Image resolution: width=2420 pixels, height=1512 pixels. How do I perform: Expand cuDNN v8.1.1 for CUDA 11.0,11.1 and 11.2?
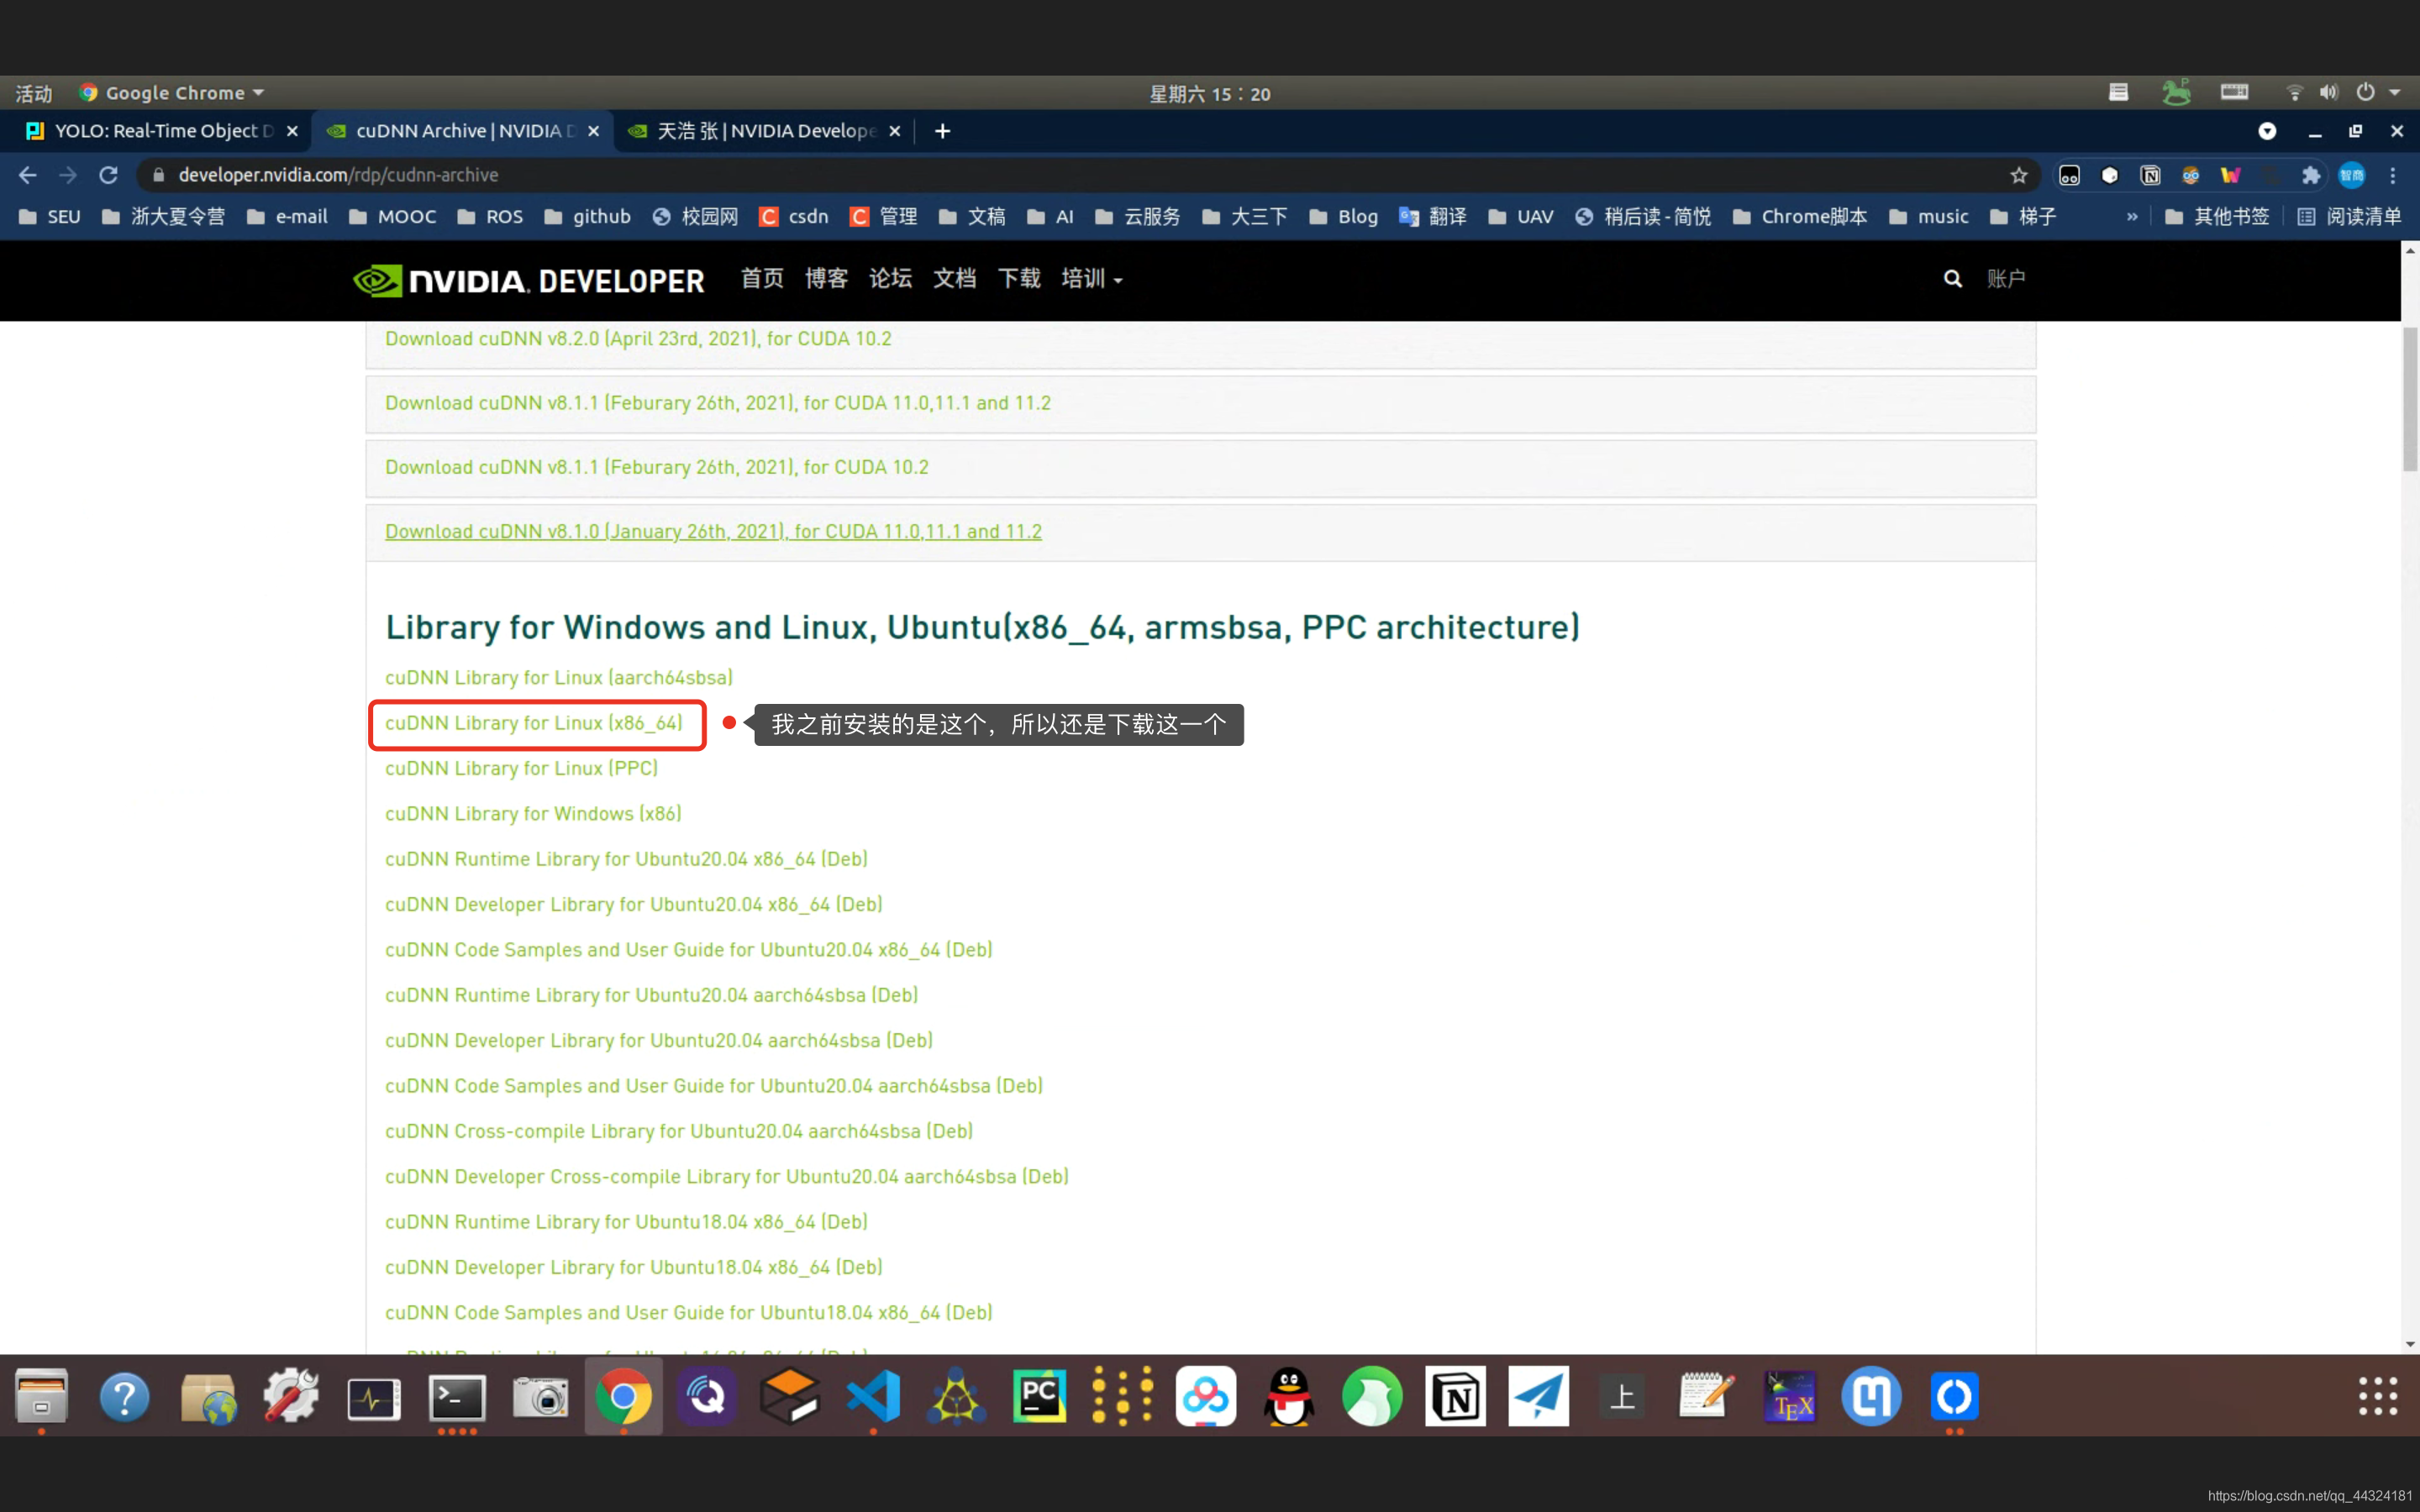coord(718,402)
